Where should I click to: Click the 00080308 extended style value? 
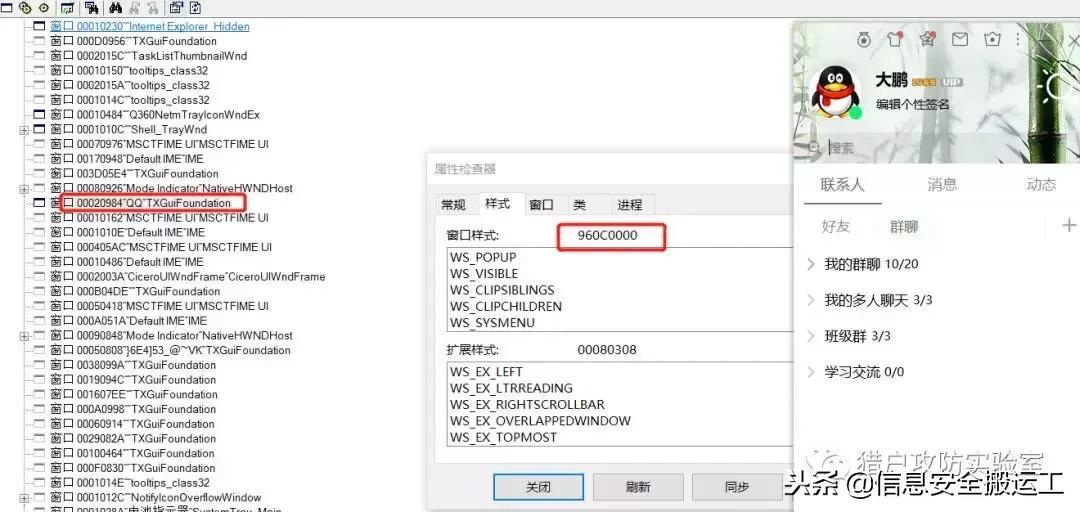pyautogui.click(x=607, y=350)
